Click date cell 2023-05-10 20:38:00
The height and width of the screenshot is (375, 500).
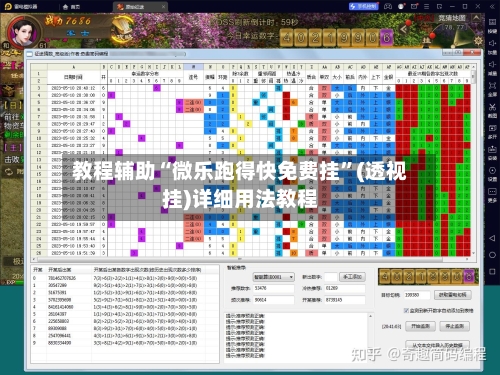point(74,95)
